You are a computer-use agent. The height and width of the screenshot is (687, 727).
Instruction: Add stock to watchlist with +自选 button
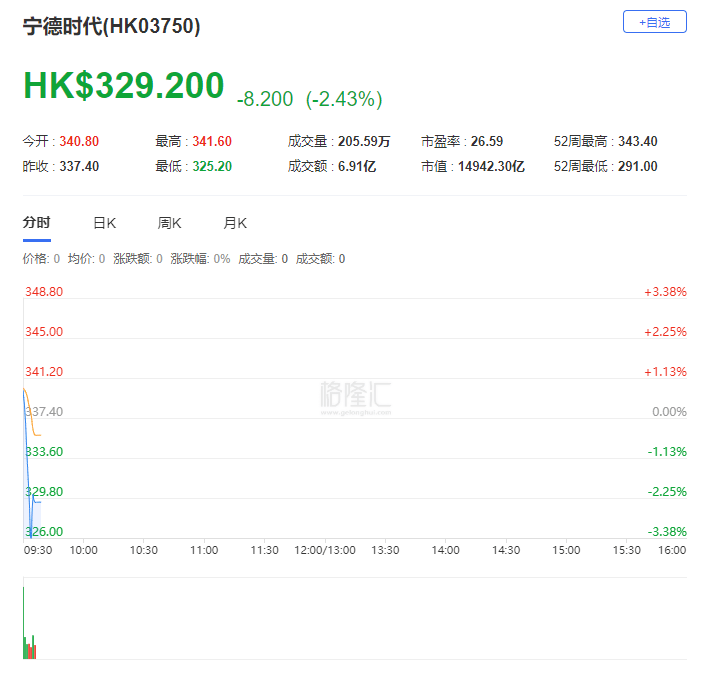click(654, 22)
